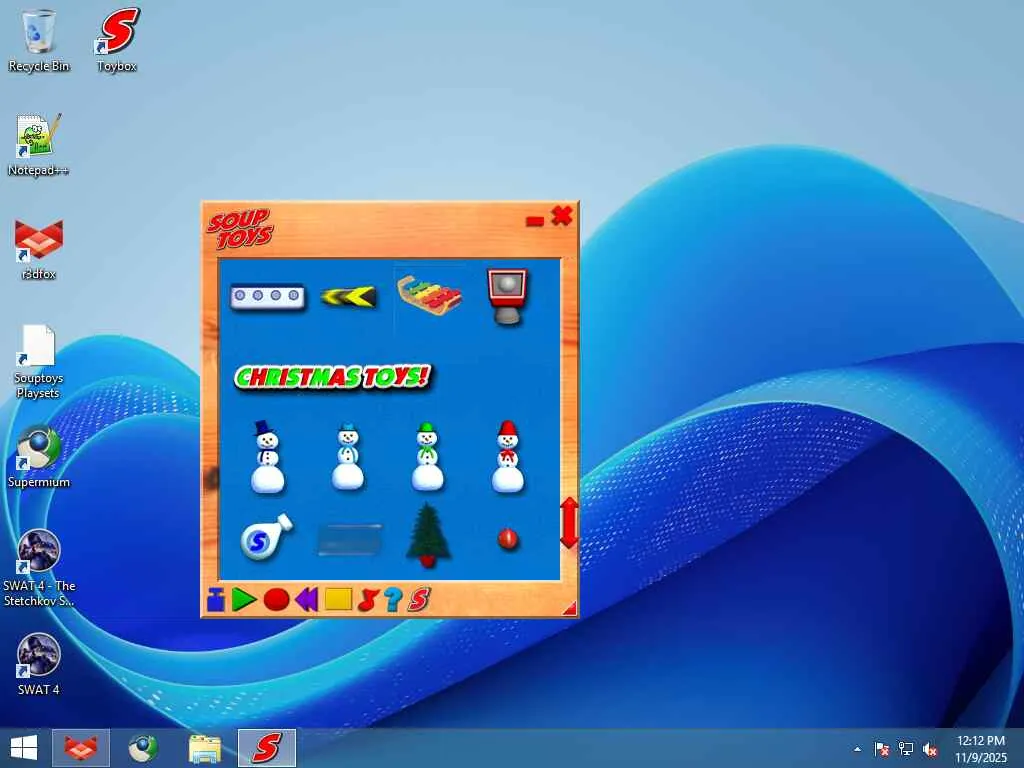Show hidden system tray icons
Viewport: 1024px width, 768px height.
point(857,749)
